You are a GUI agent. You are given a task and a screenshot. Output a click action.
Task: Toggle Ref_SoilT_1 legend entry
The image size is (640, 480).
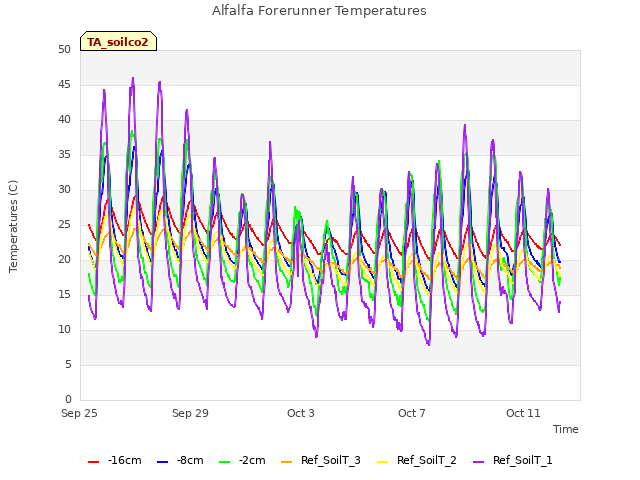point(513,461)
